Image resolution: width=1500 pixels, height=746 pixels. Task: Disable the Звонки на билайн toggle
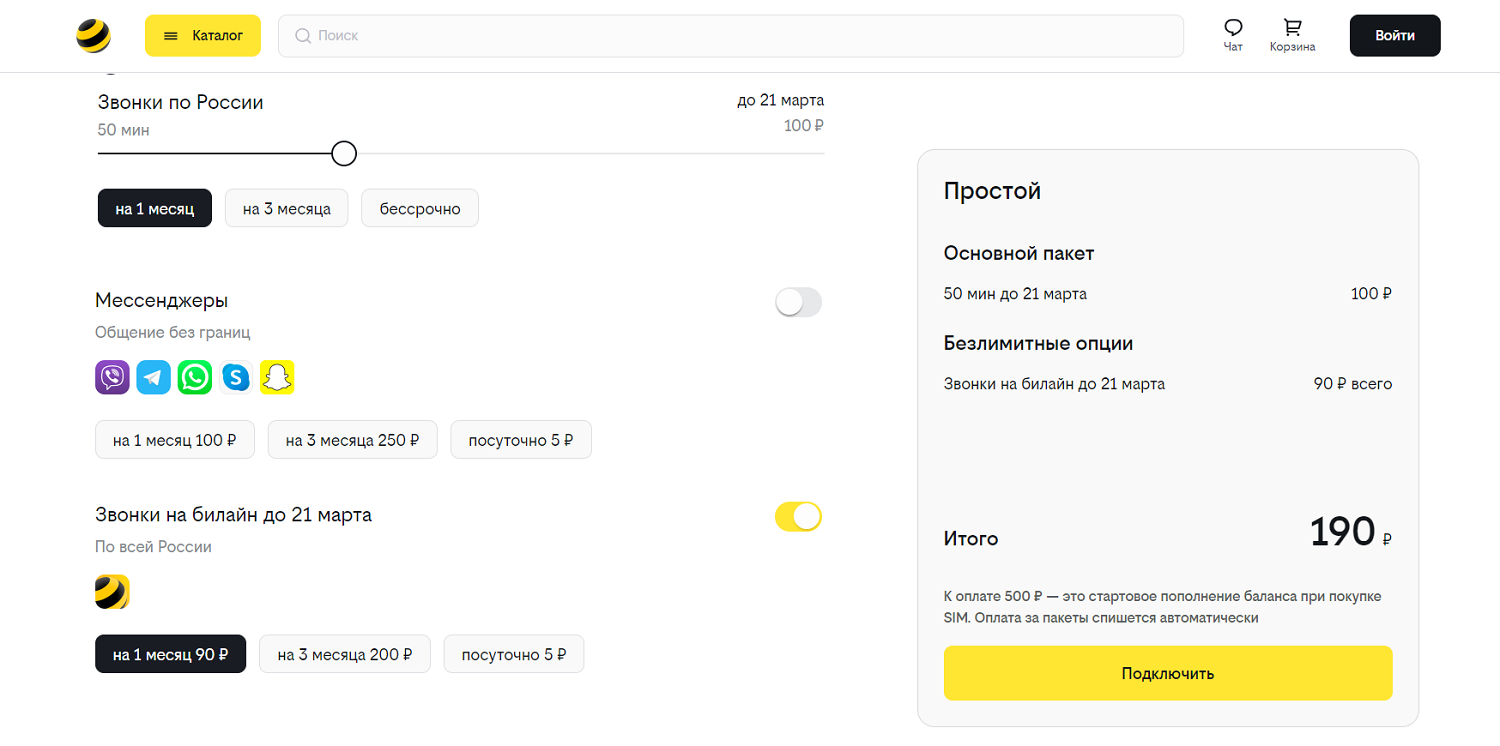click(x=798, y=516)
